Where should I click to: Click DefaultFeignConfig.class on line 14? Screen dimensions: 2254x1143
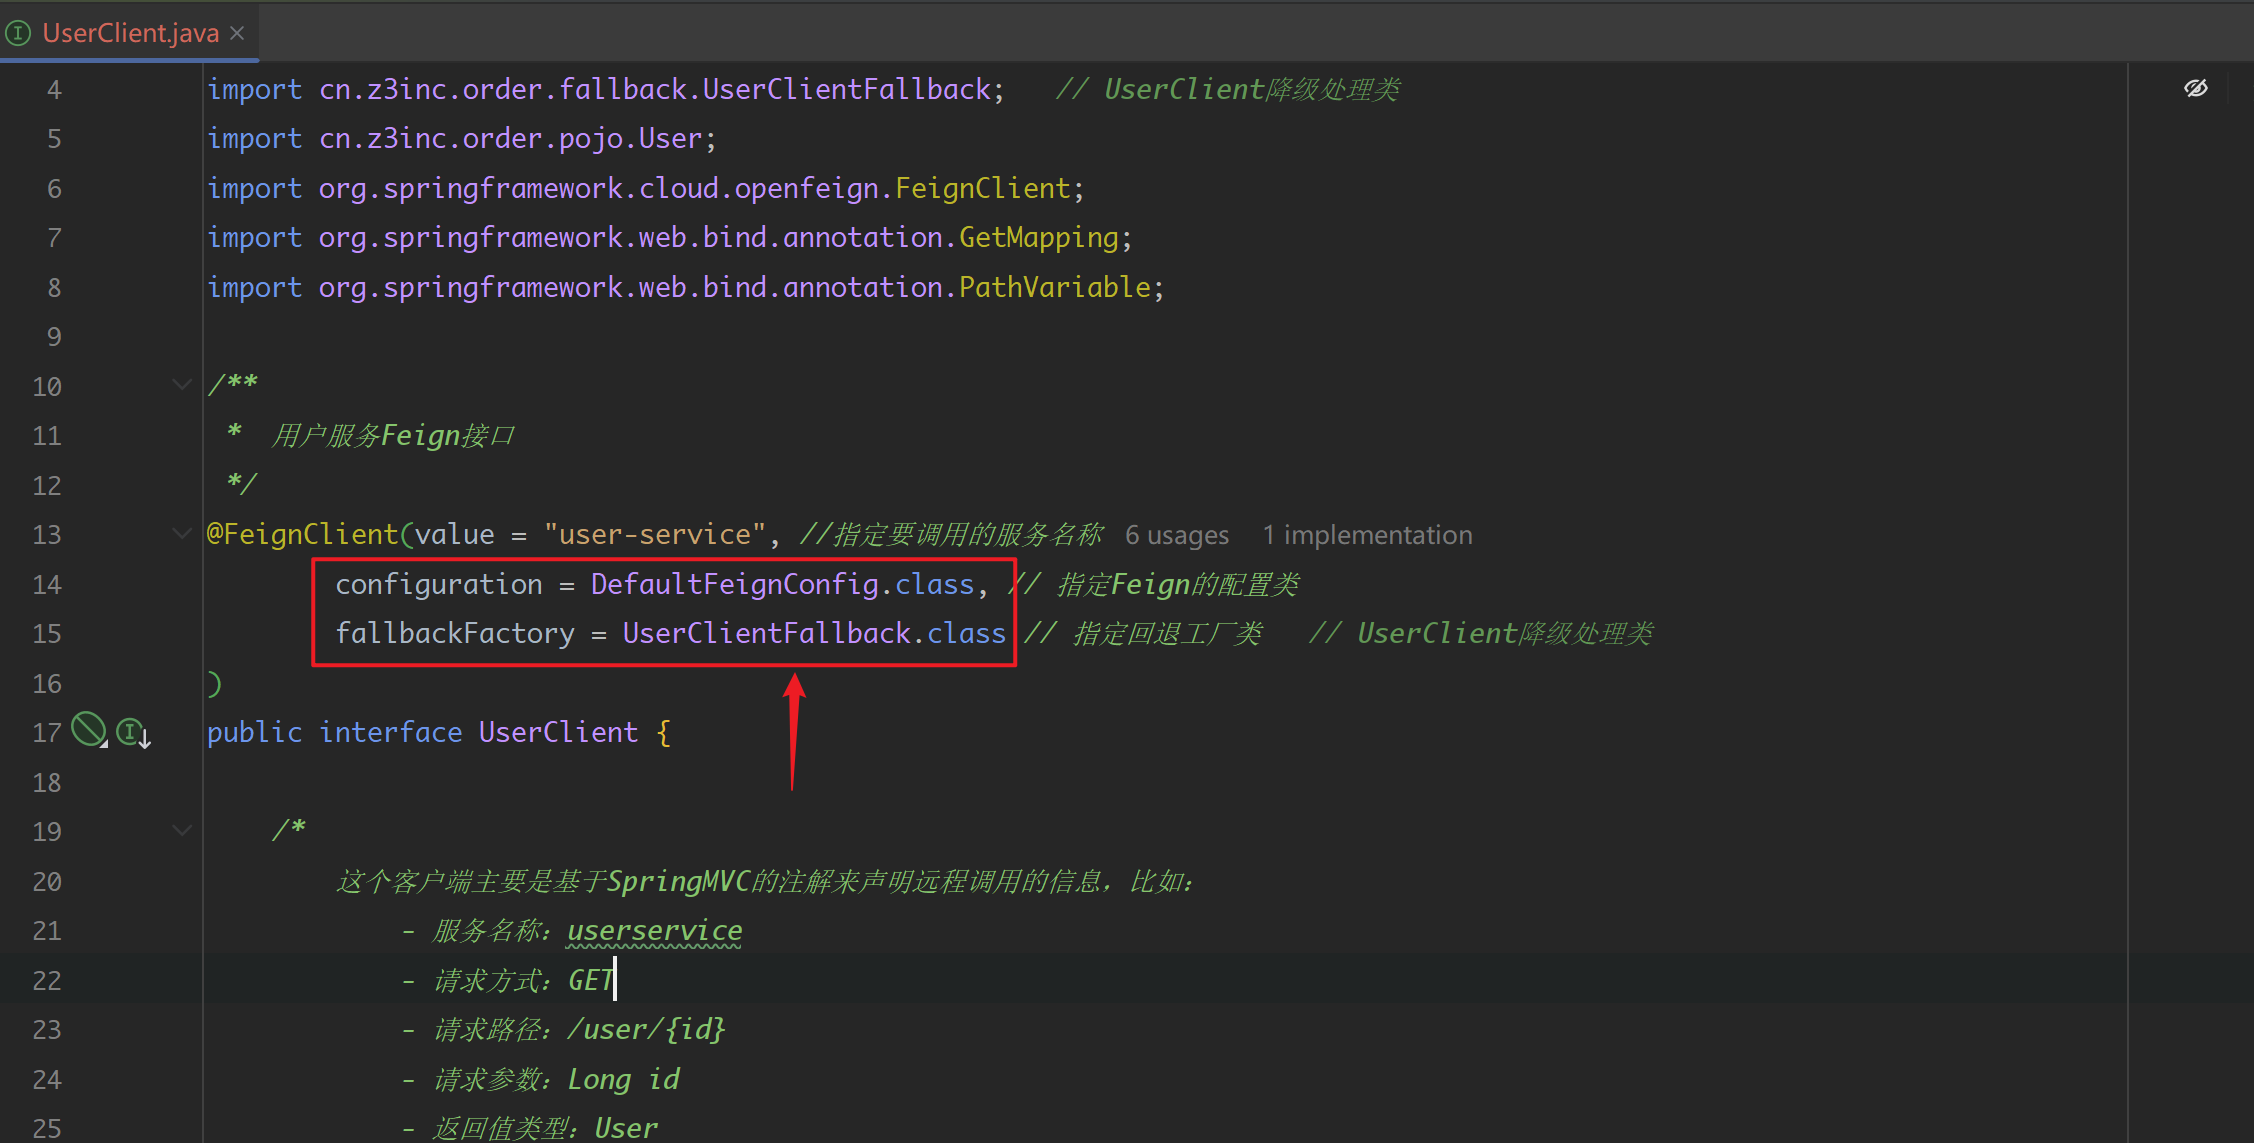[782, 584]
